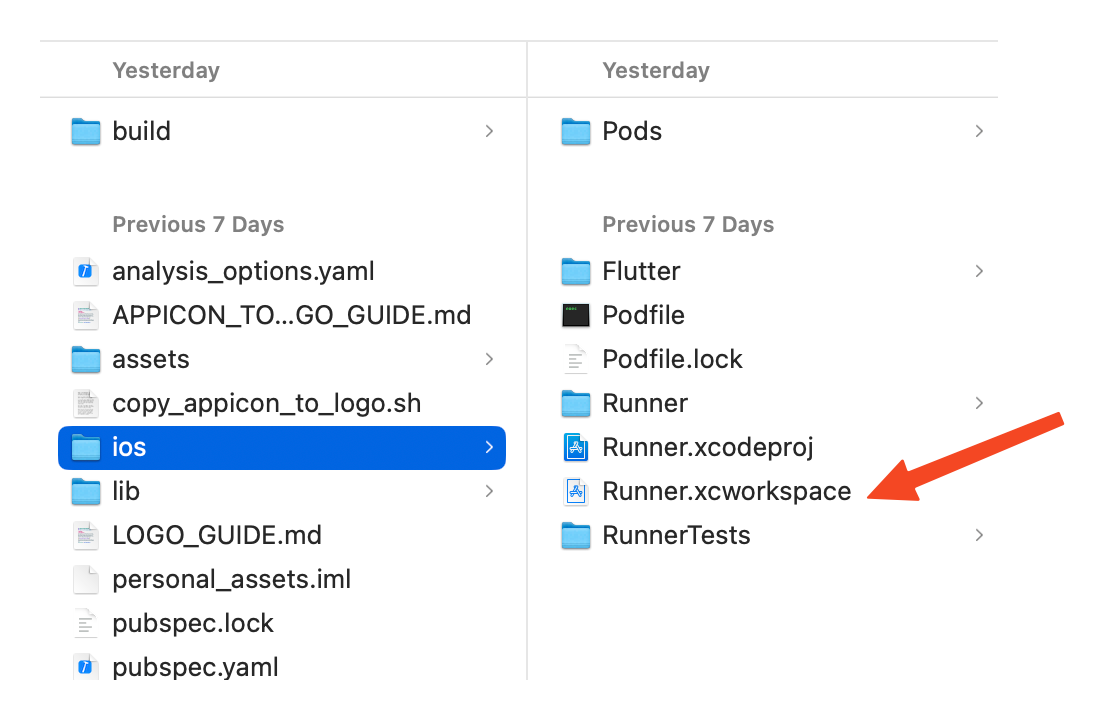Expand the build folder chevron
The height and width of the screenshot is (720, 1102).
489,131
